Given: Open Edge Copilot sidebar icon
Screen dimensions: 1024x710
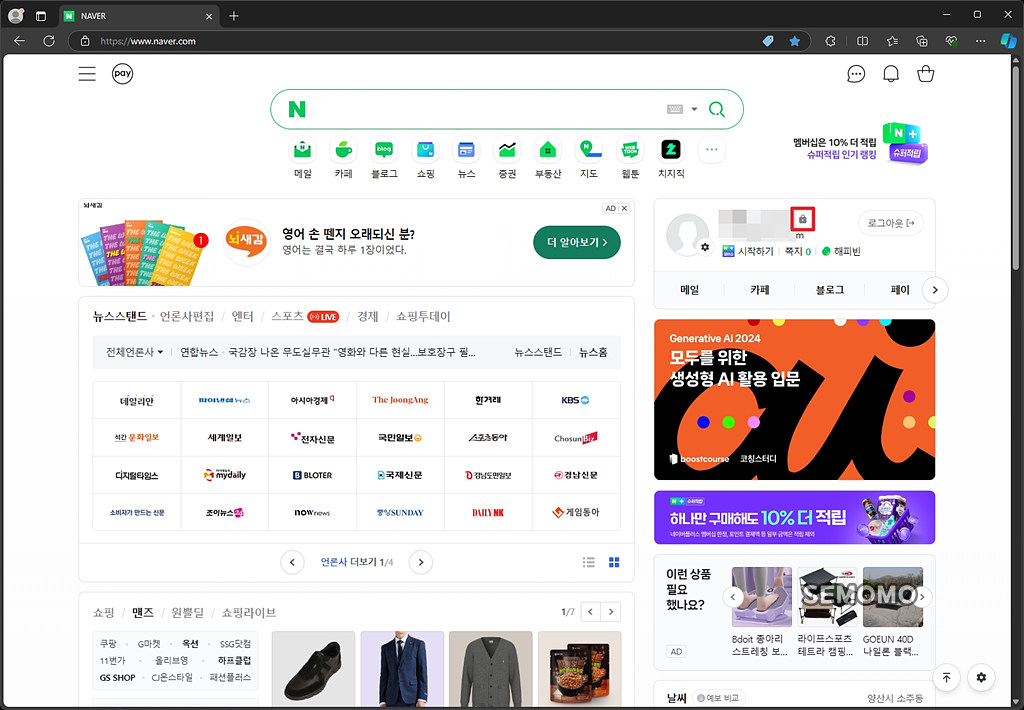Looking at the screenshot, I should point(1008,40).
